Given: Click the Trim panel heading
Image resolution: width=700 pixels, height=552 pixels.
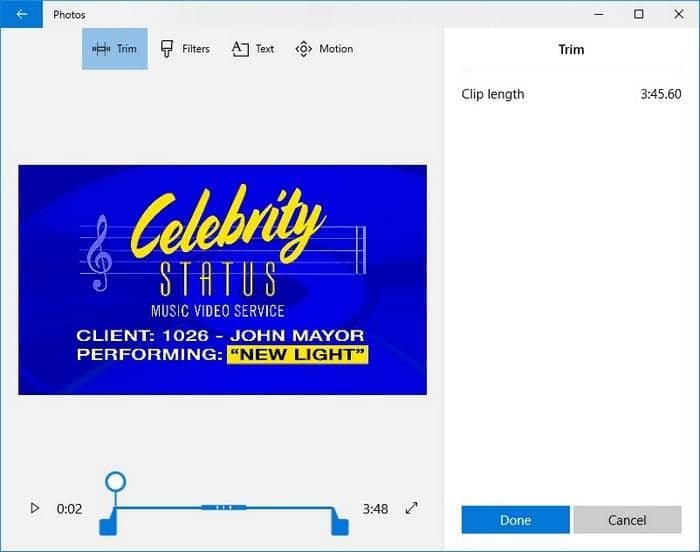Looking at the screenshot, I should (x=571, y=49).
